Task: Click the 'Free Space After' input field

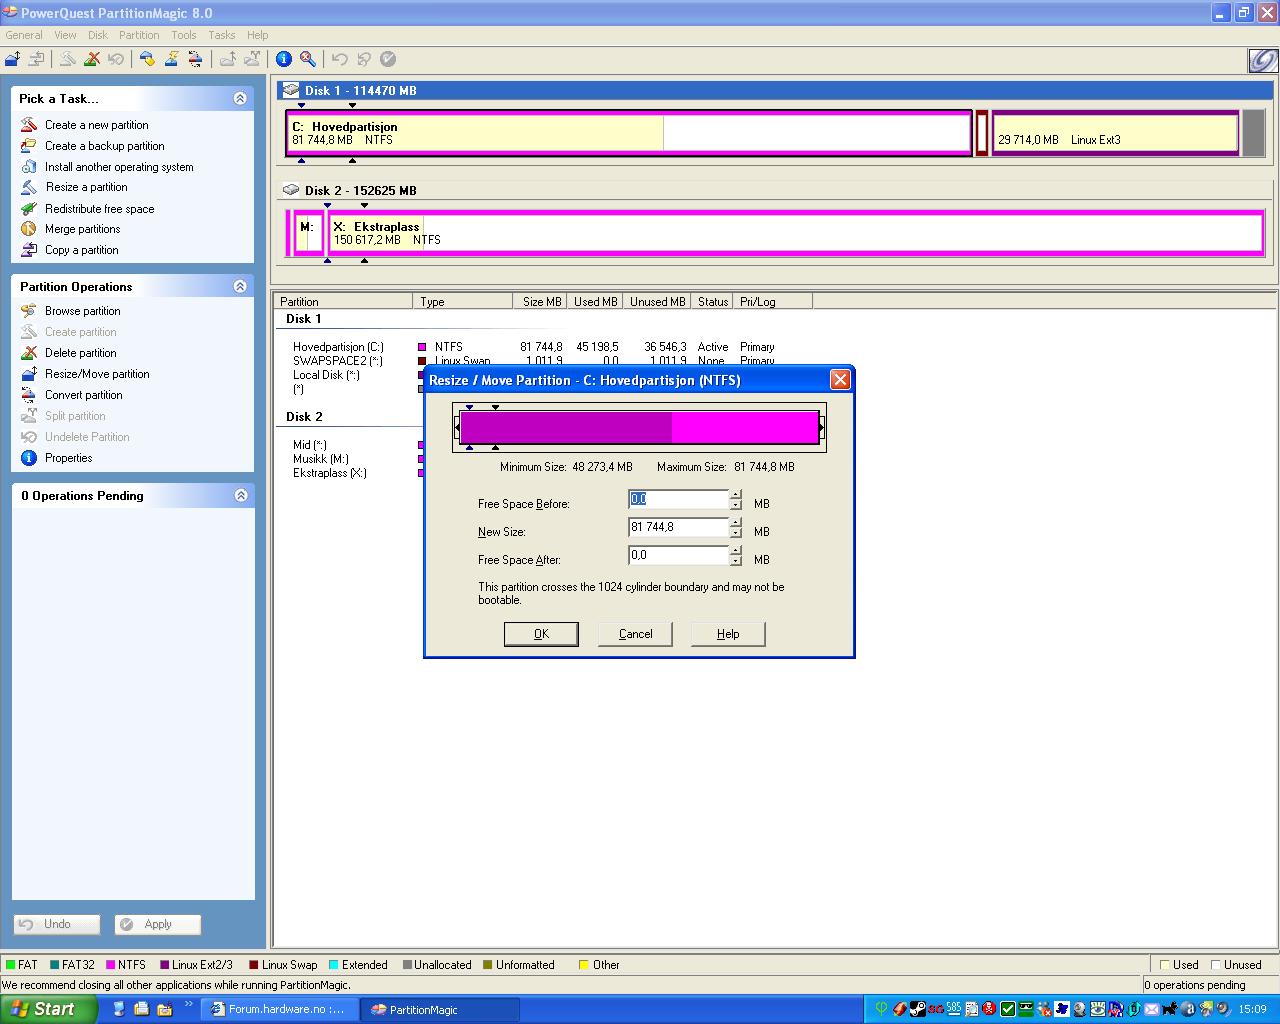Action: point(678,555)
